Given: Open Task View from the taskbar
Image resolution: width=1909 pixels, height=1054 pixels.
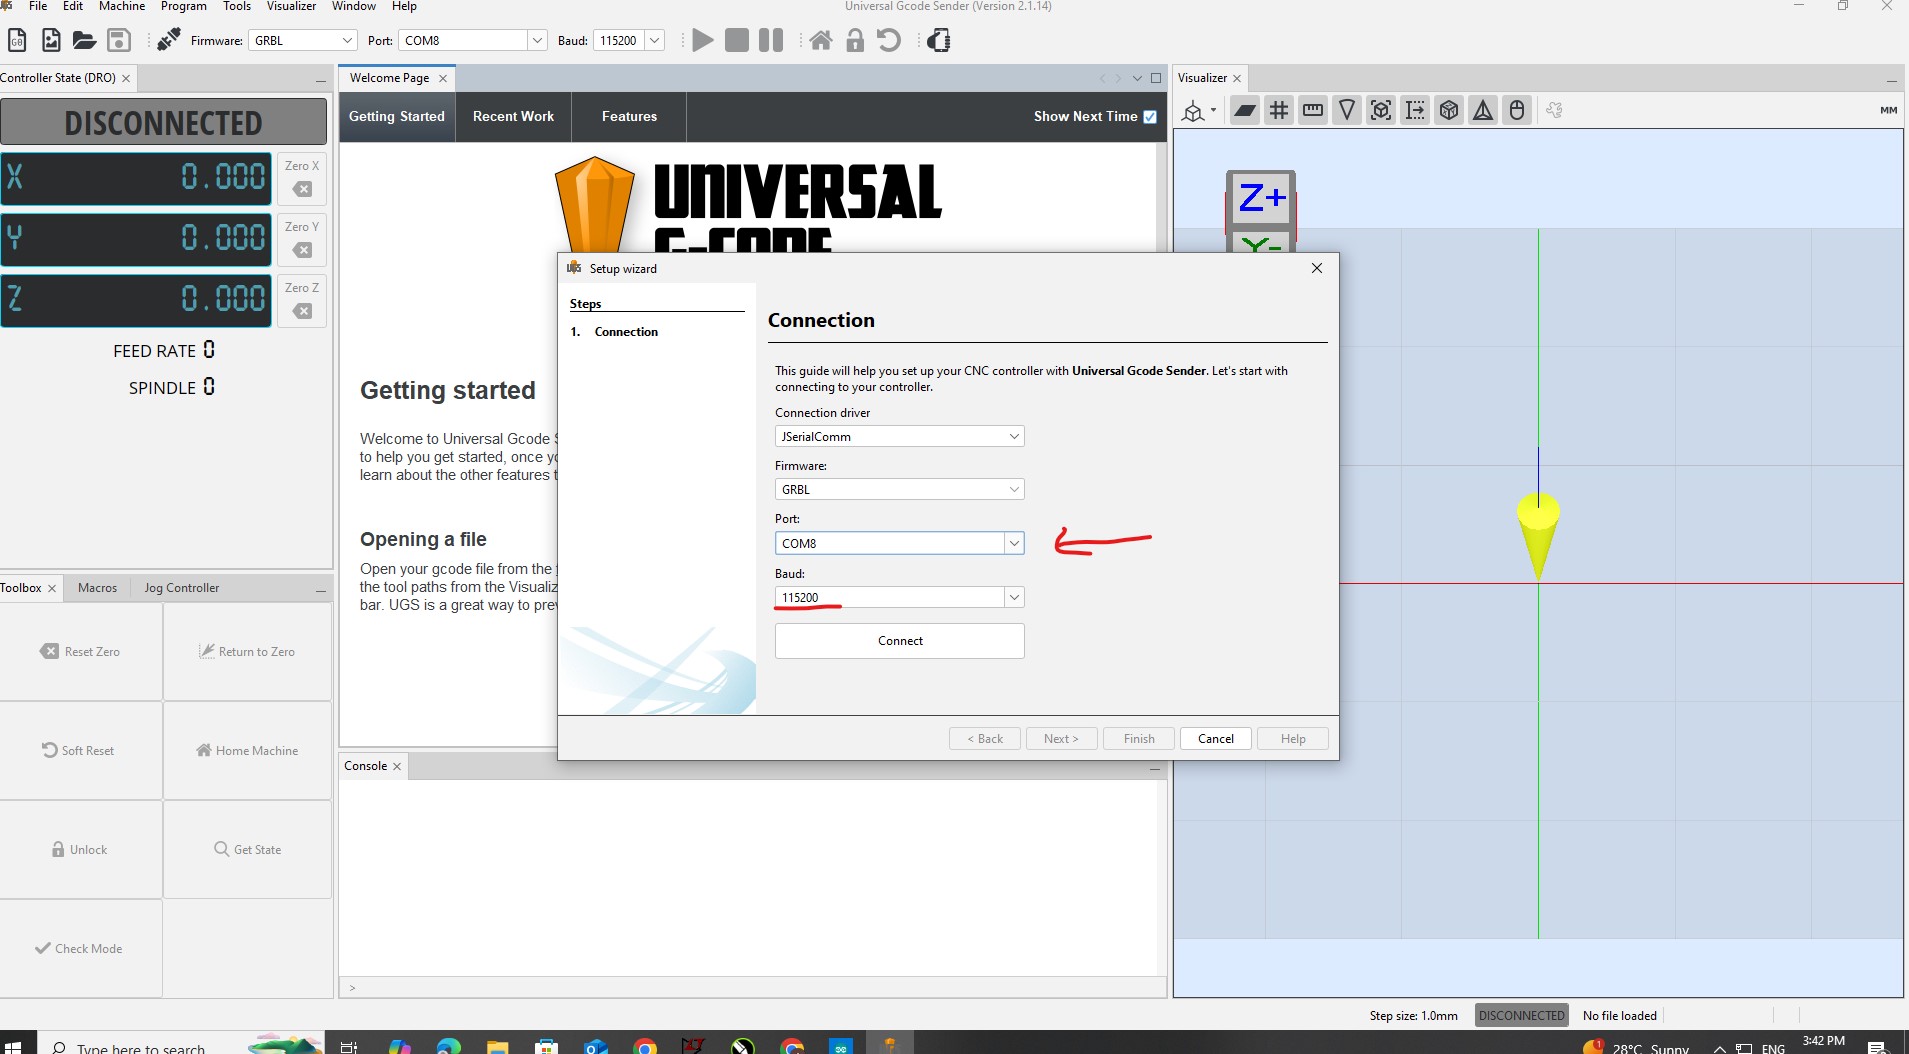Looking at the screenshot, I should [x=349, y=1047].
